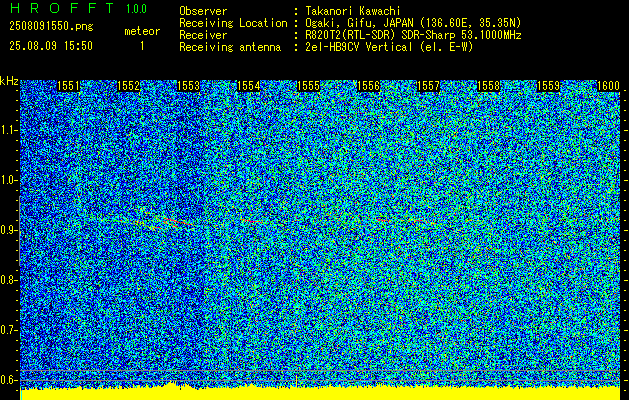Viewport: 629px width, 400px height.
Task: Click the HROFFT title text
Action: coord(62,8)
